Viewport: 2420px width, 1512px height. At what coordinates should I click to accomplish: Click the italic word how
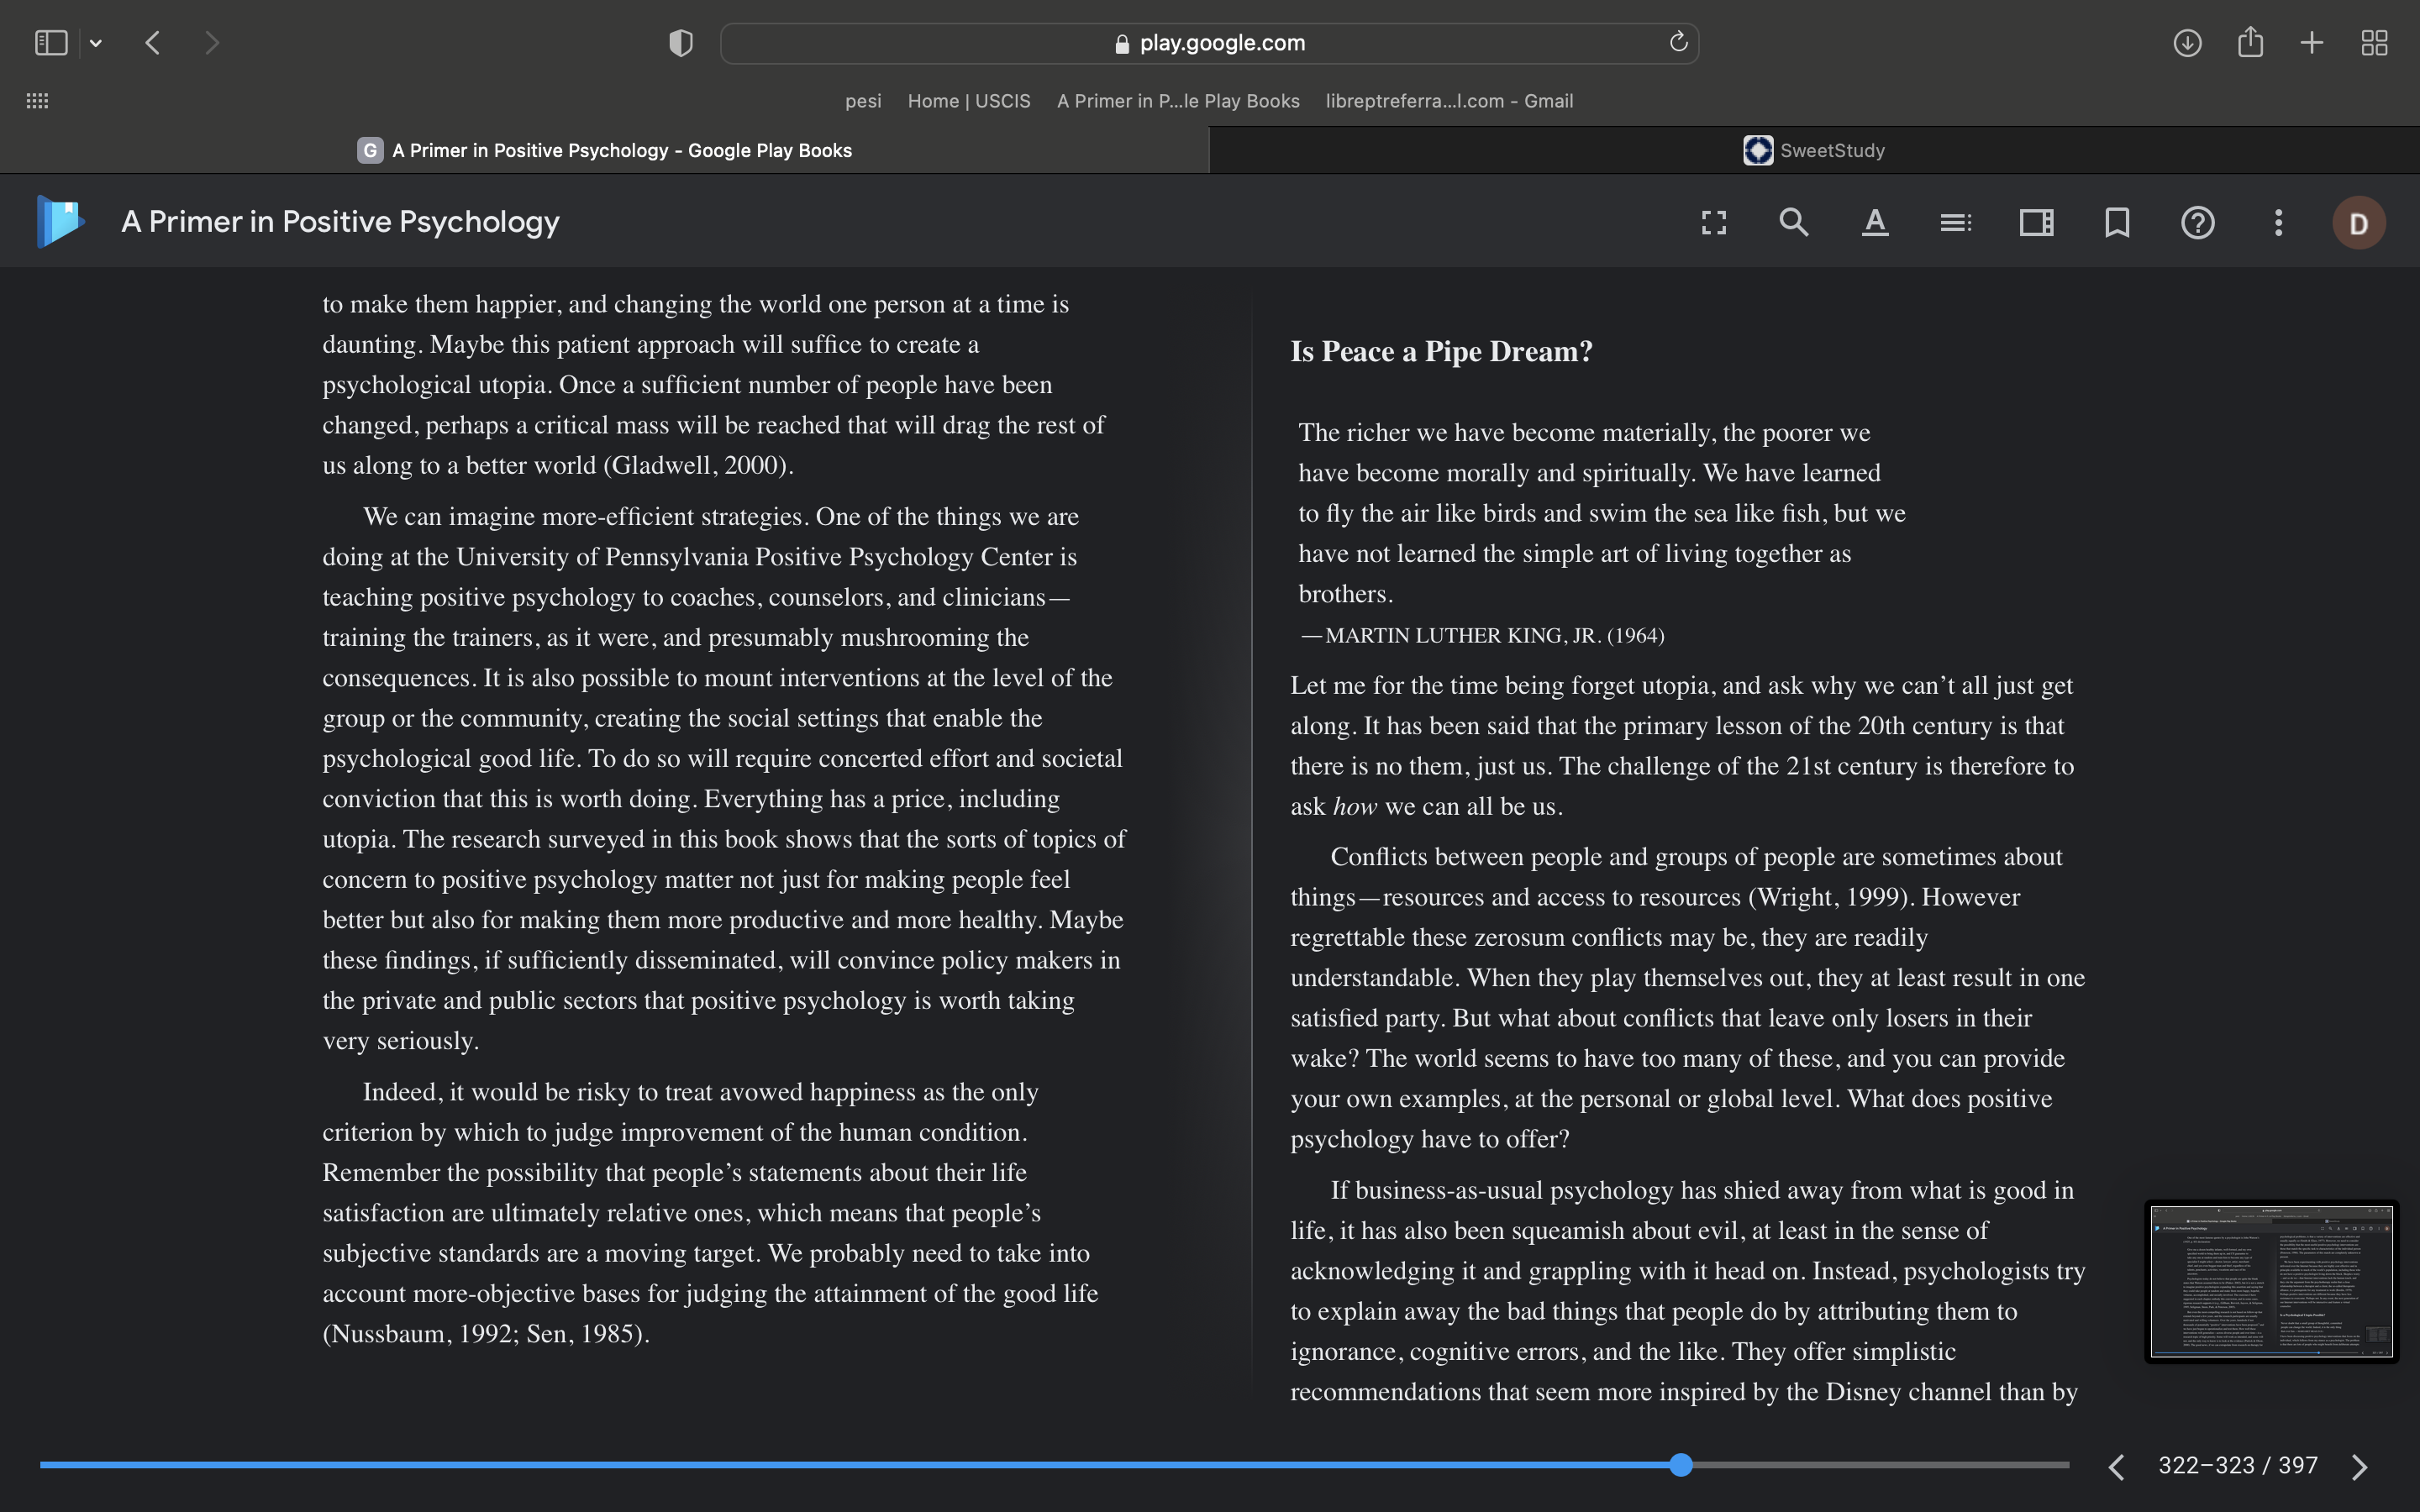[x=1355, y=806]
